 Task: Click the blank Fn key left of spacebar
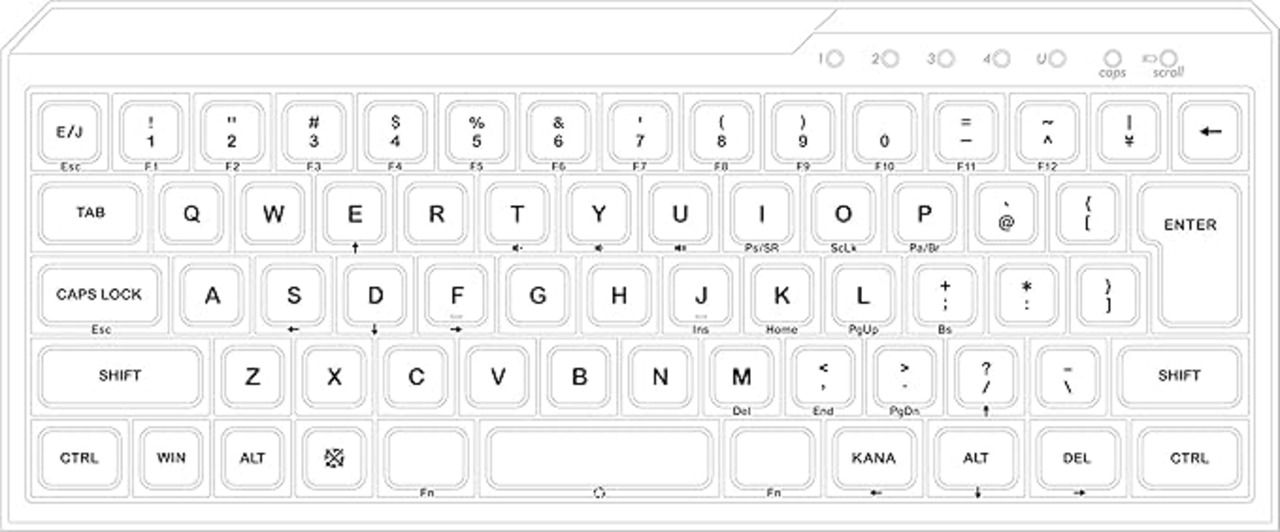tap(427, 458)
